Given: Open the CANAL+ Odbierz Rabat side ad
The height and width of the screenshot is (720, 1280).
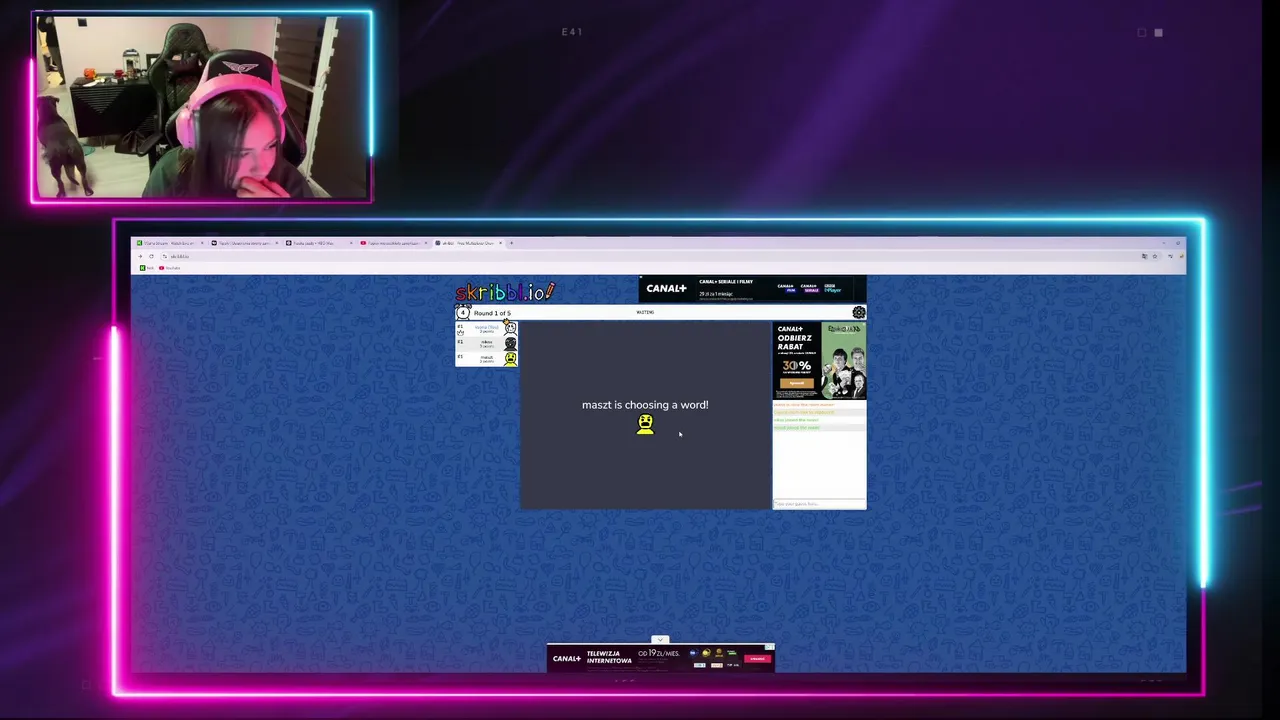Looking at the screenshot, I should coord(819,360).
